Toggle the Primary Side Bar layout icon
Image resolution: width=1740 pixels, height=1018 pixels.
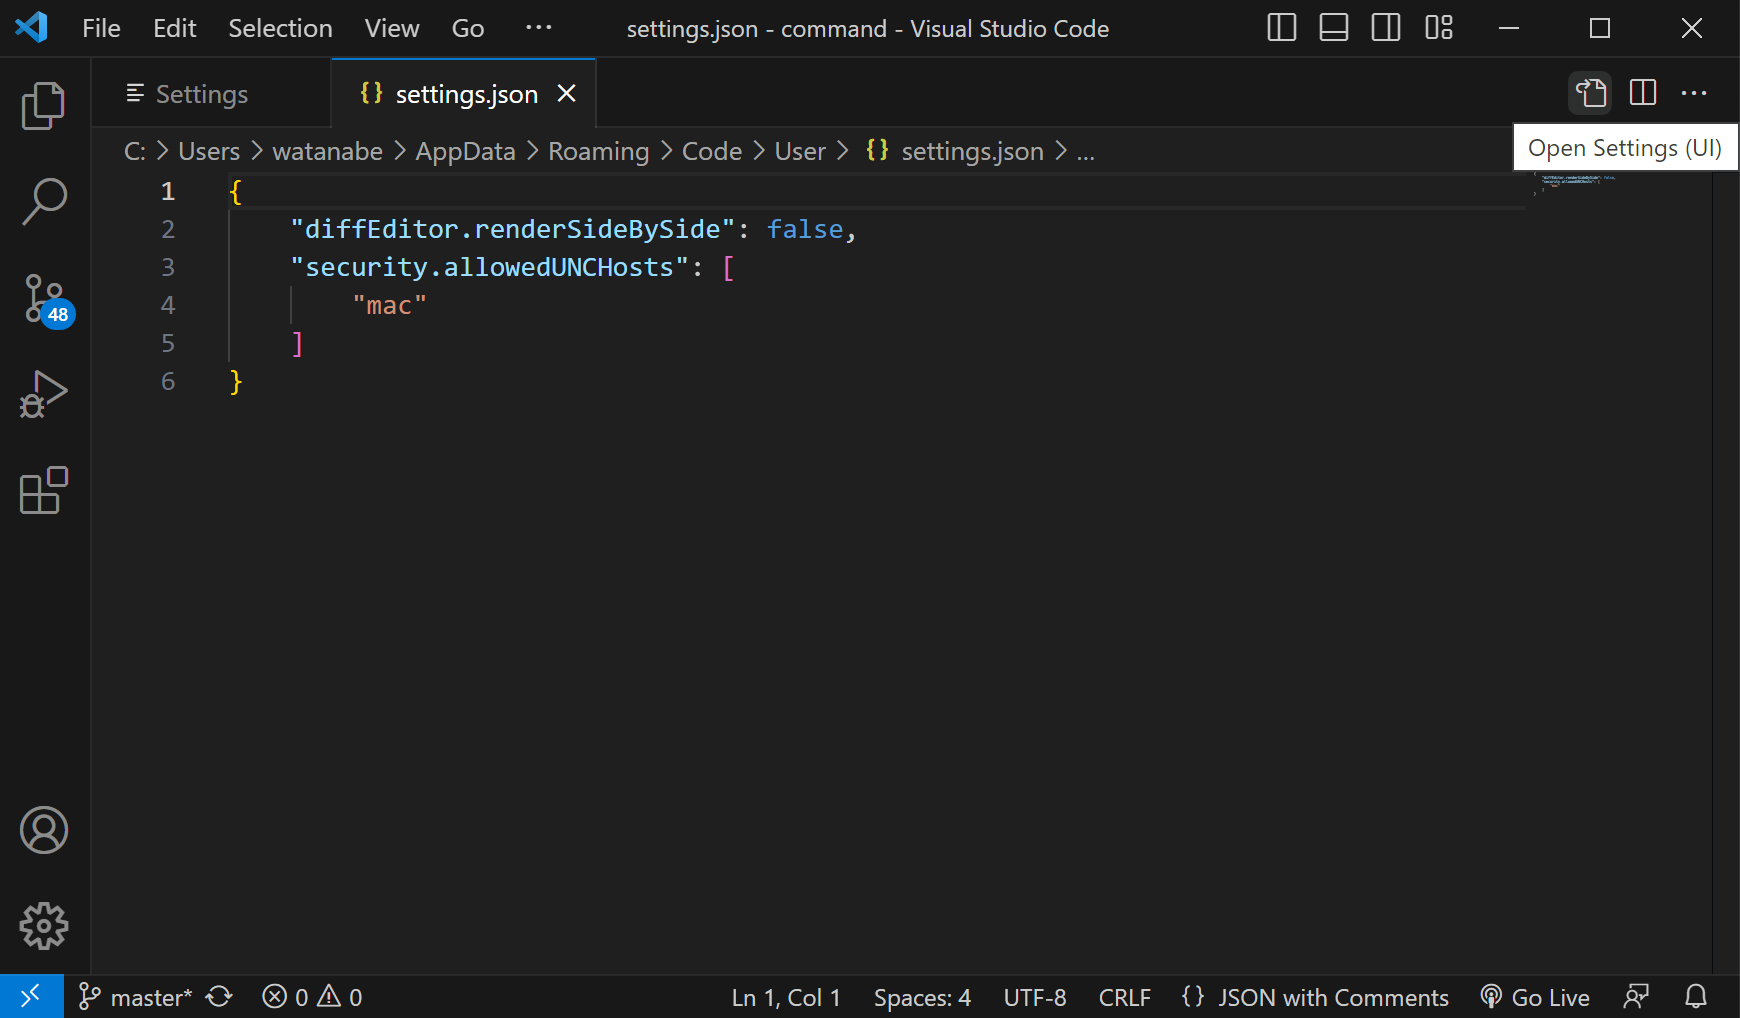coord(1282,28)
